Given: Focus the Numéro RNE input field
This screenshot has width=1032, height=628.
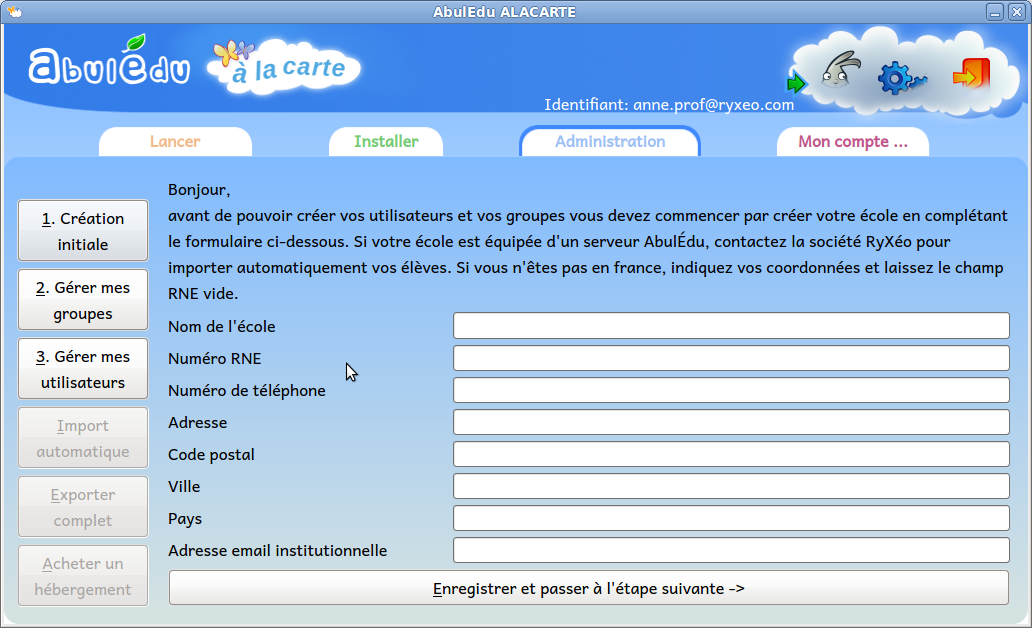Looking at the screenshot, I should [x=731, y=358].
